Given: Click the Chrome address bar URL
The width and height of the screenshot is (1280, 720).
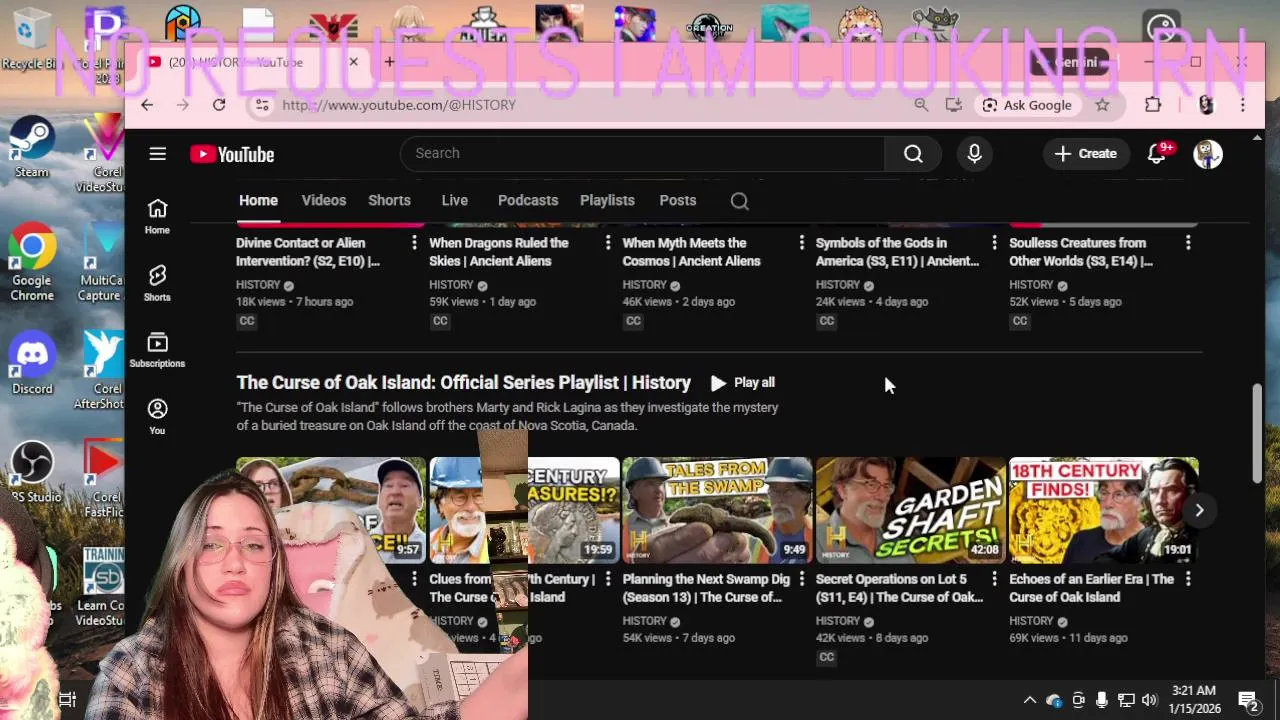Looking at the screenshot, I should click(x=399, y=105).
